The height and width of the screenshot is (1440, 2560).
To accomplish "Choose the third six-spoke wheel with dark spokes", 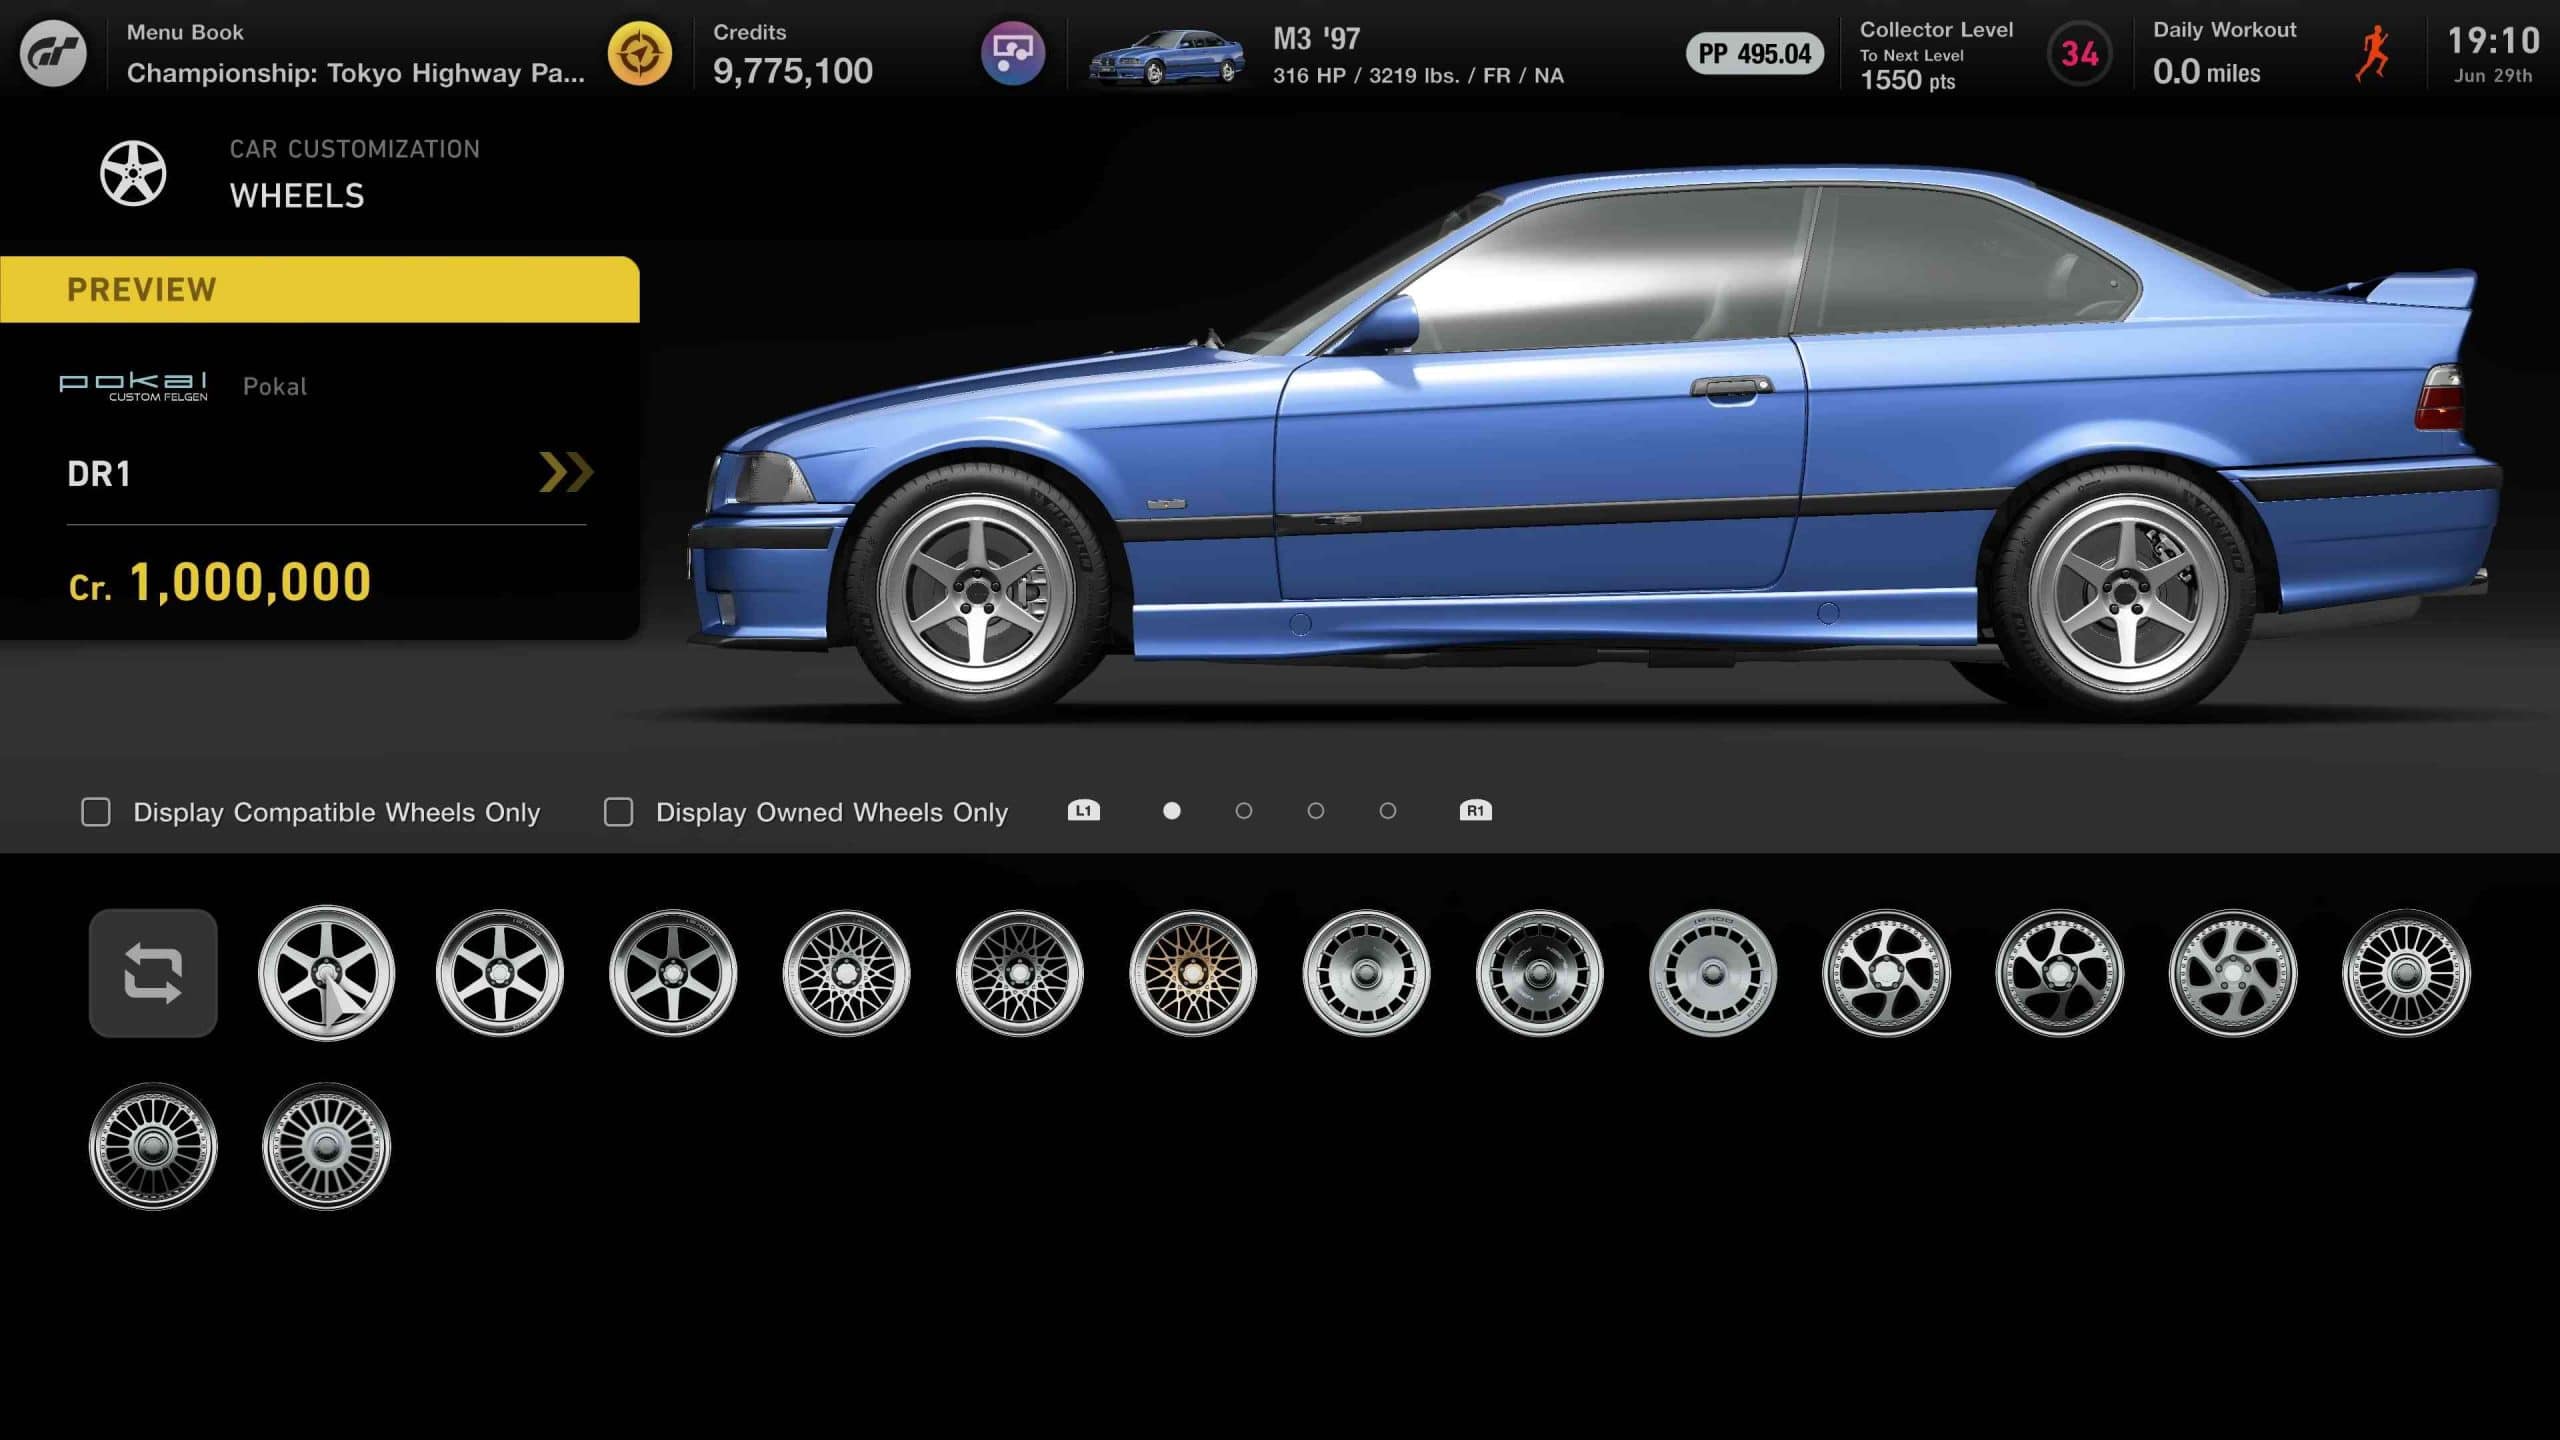I will click(673, 973).
